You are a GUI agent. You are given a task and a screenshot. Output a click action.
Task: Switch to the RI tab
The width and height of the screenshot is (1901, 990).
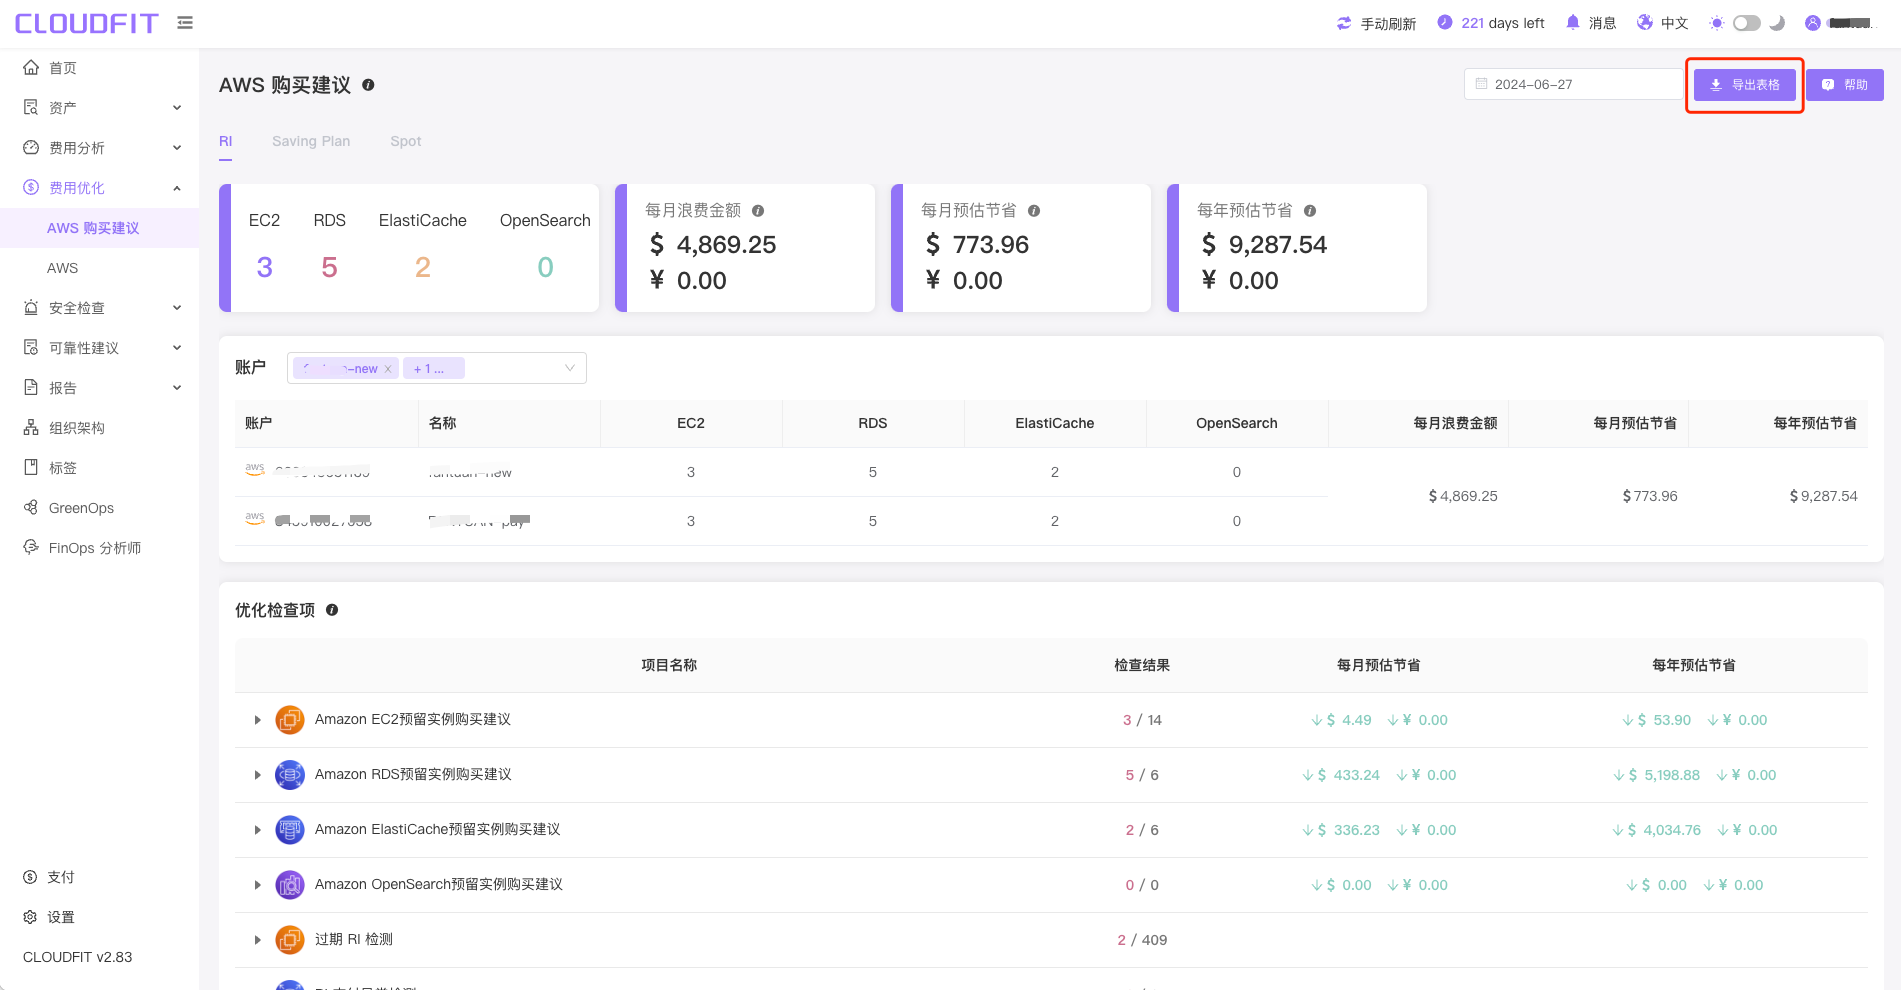[x=226, y=141]
